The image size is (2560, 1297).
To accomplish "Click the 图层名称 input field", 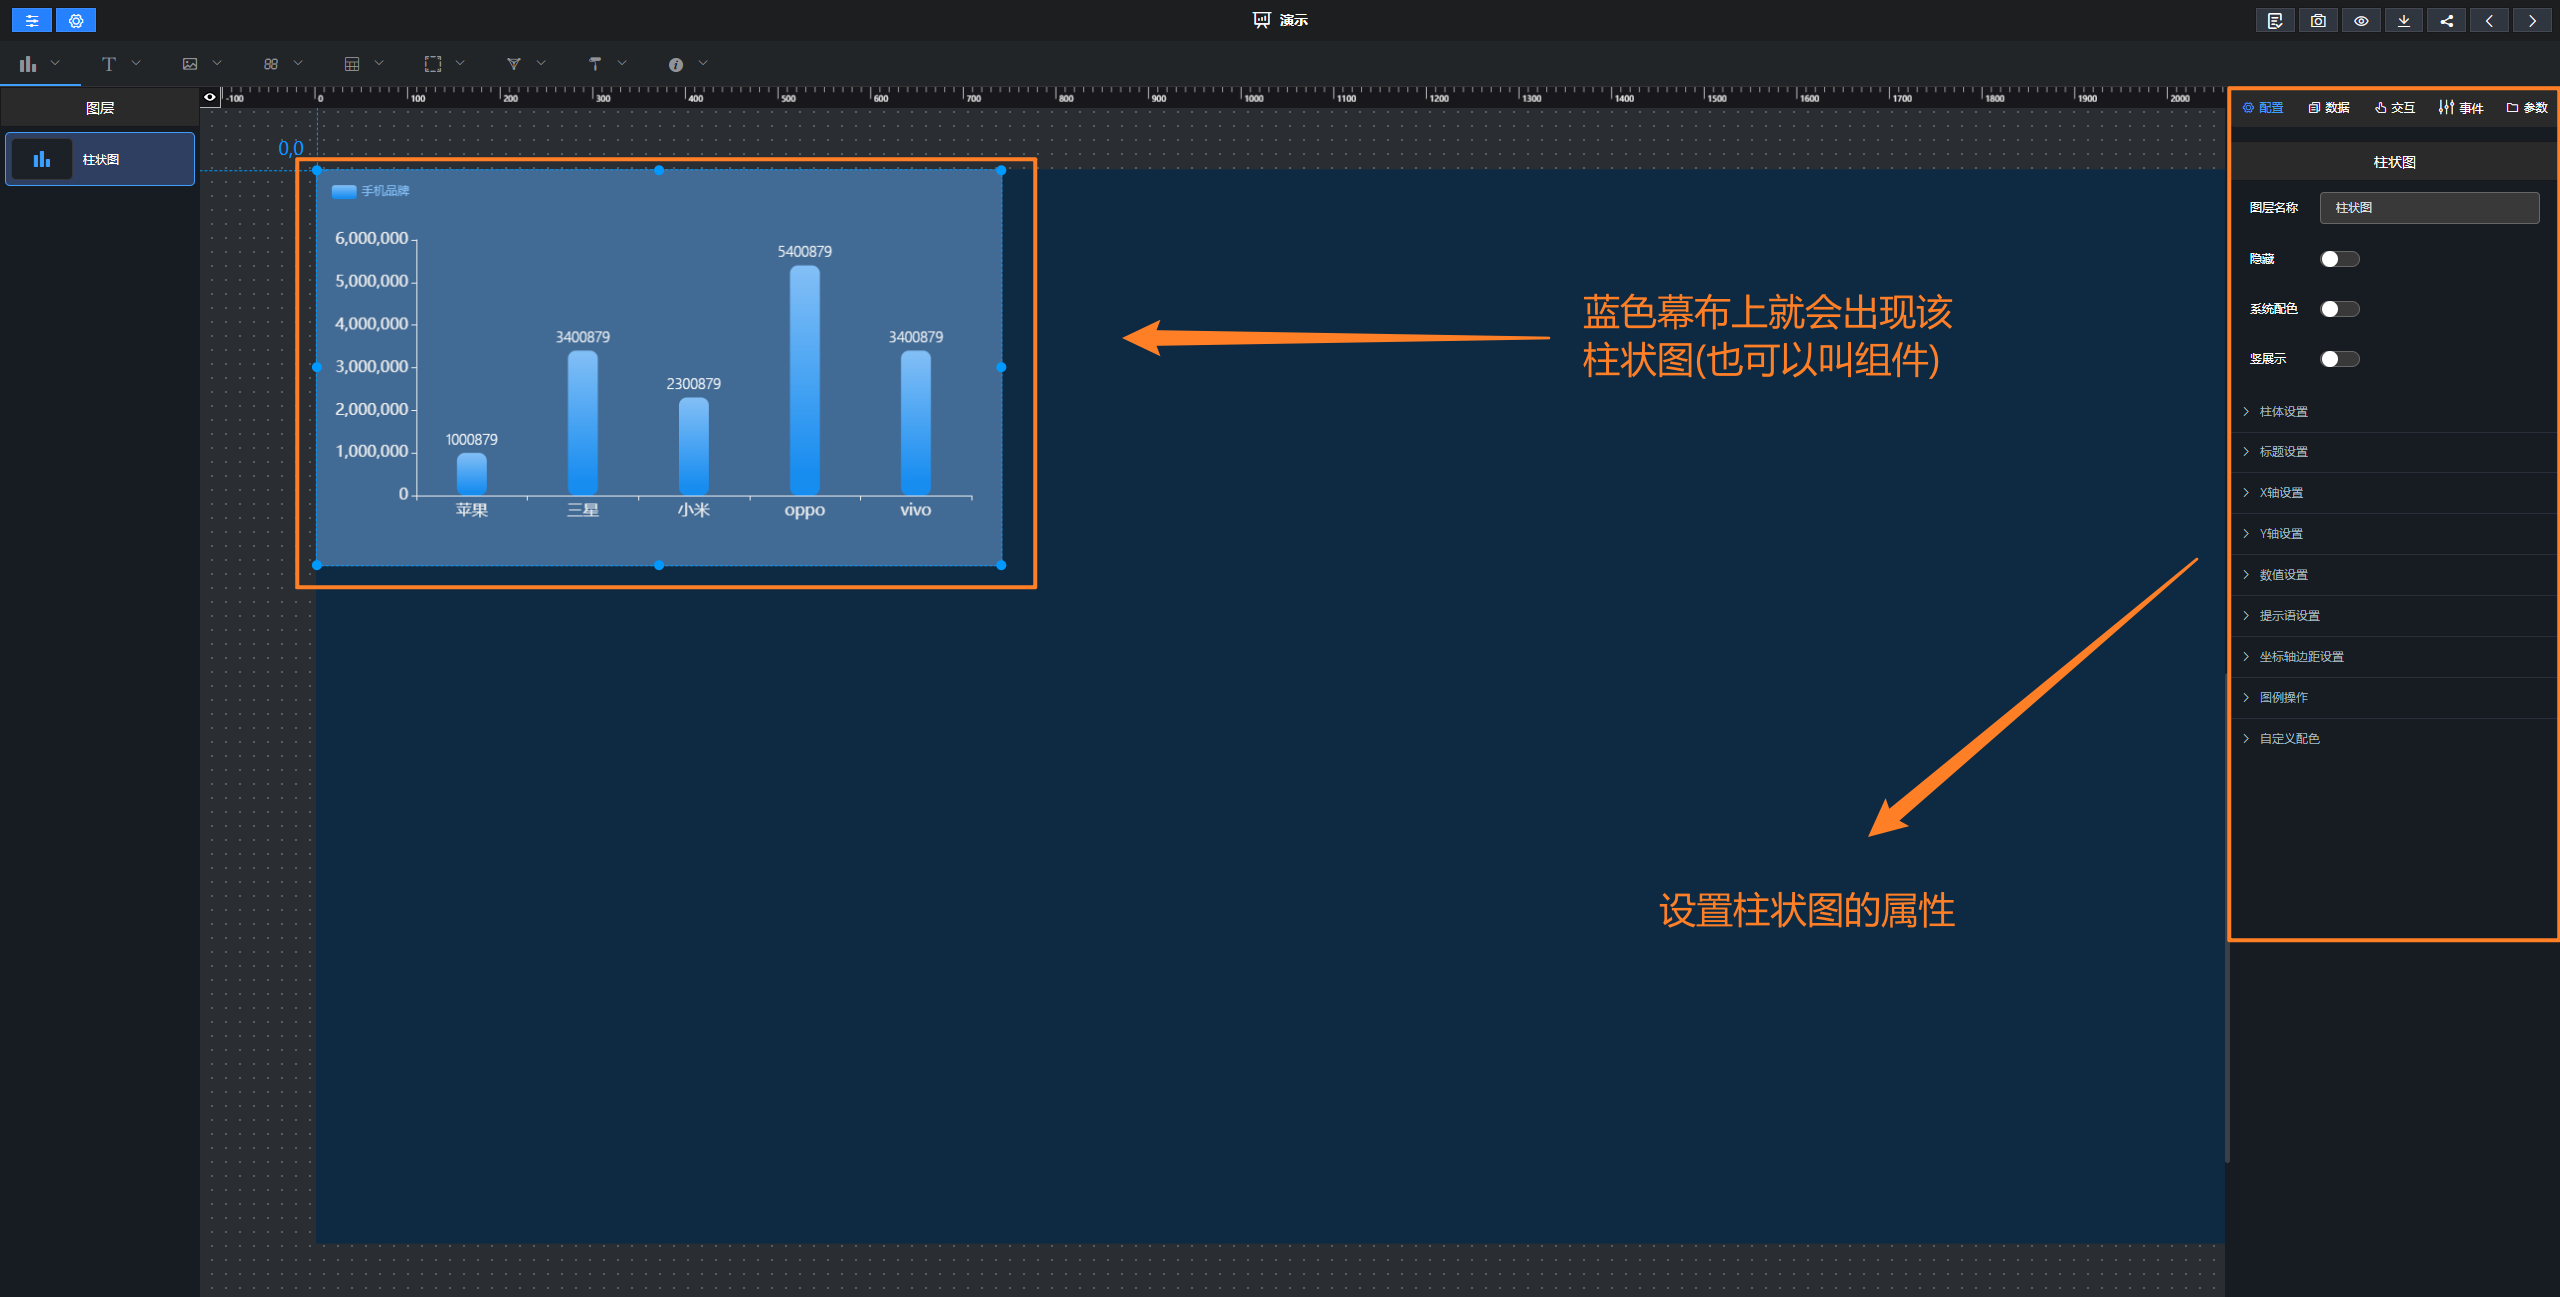I will 2428,208.
